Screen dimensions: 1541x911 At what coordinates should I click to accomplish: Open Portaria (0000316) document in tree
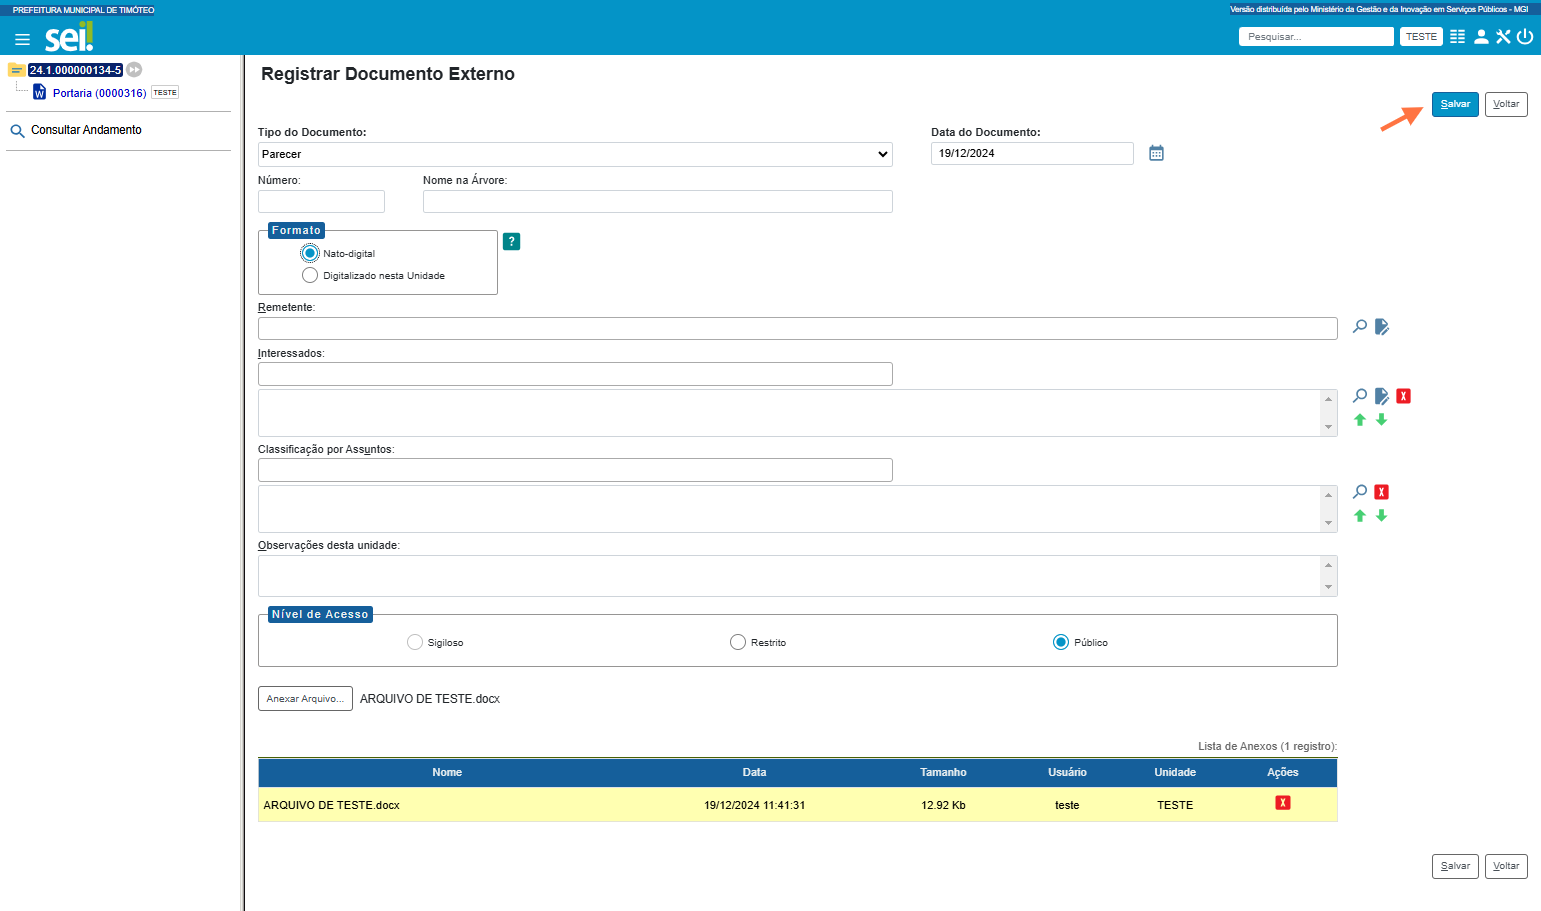click(x=99, y=93)
